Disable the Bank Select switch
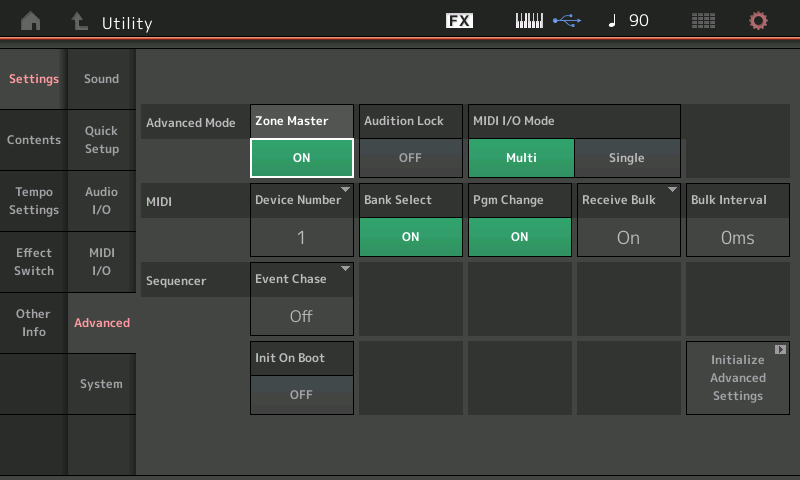The height and width of the screenshot is (480, 800). tap(410, 237)
